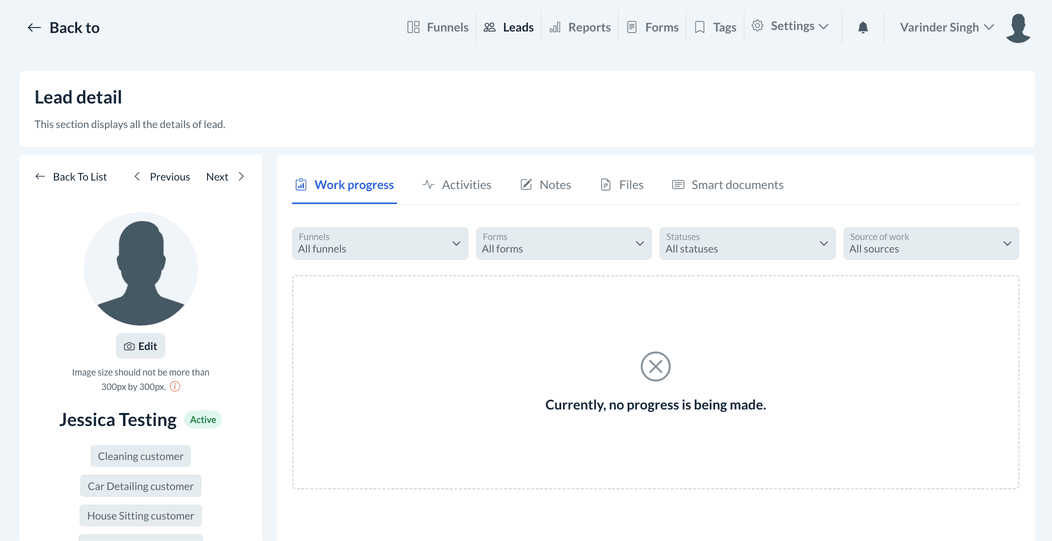Go Back To List

71,177
